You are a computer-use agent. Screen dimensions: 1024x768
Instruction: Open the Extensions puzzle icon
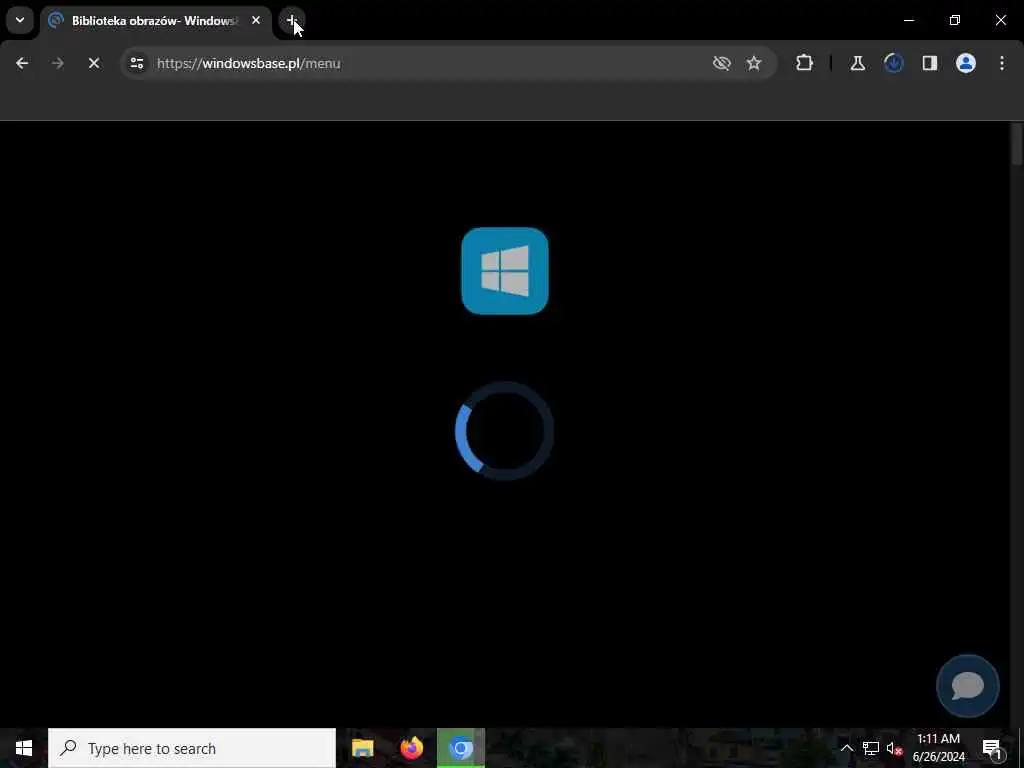pos(805,63)
